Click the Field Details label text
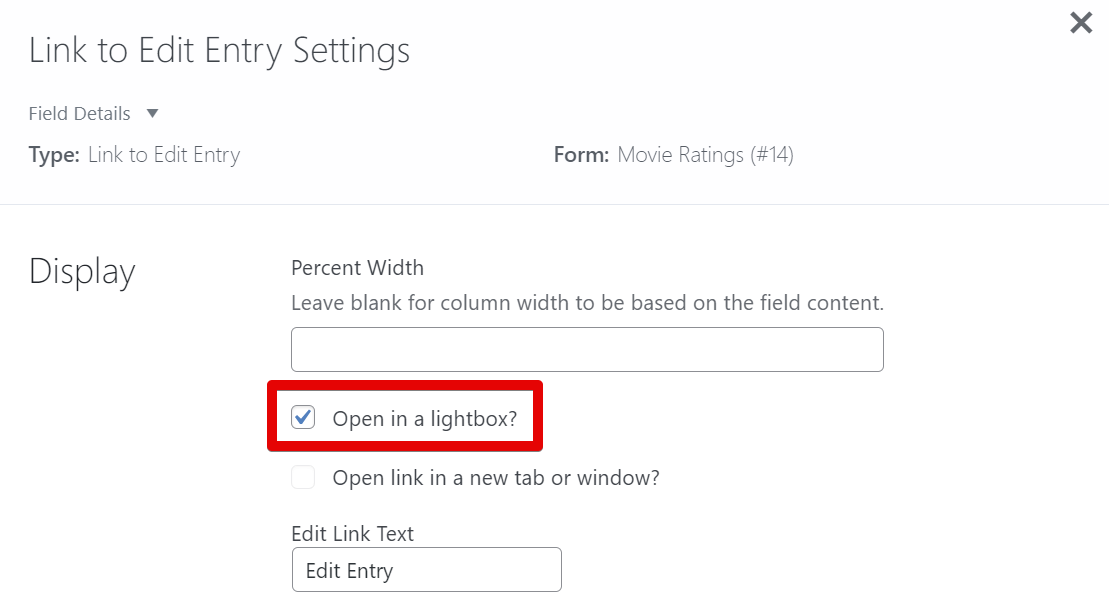 point(79,113)
